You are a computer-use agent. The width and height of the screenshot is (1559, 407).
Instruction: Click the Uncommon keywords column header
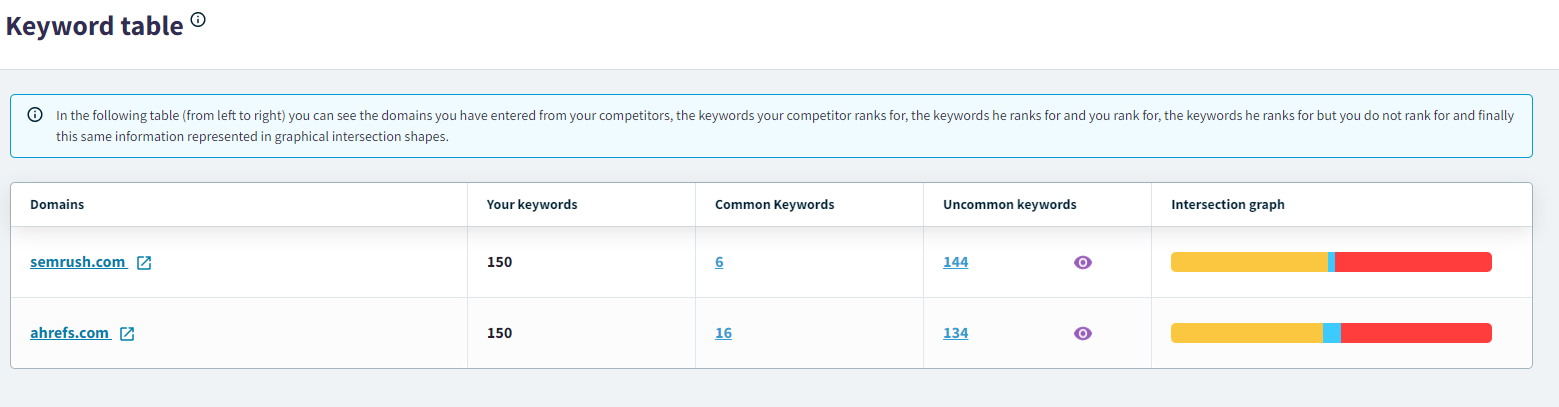coord(1009,205)
